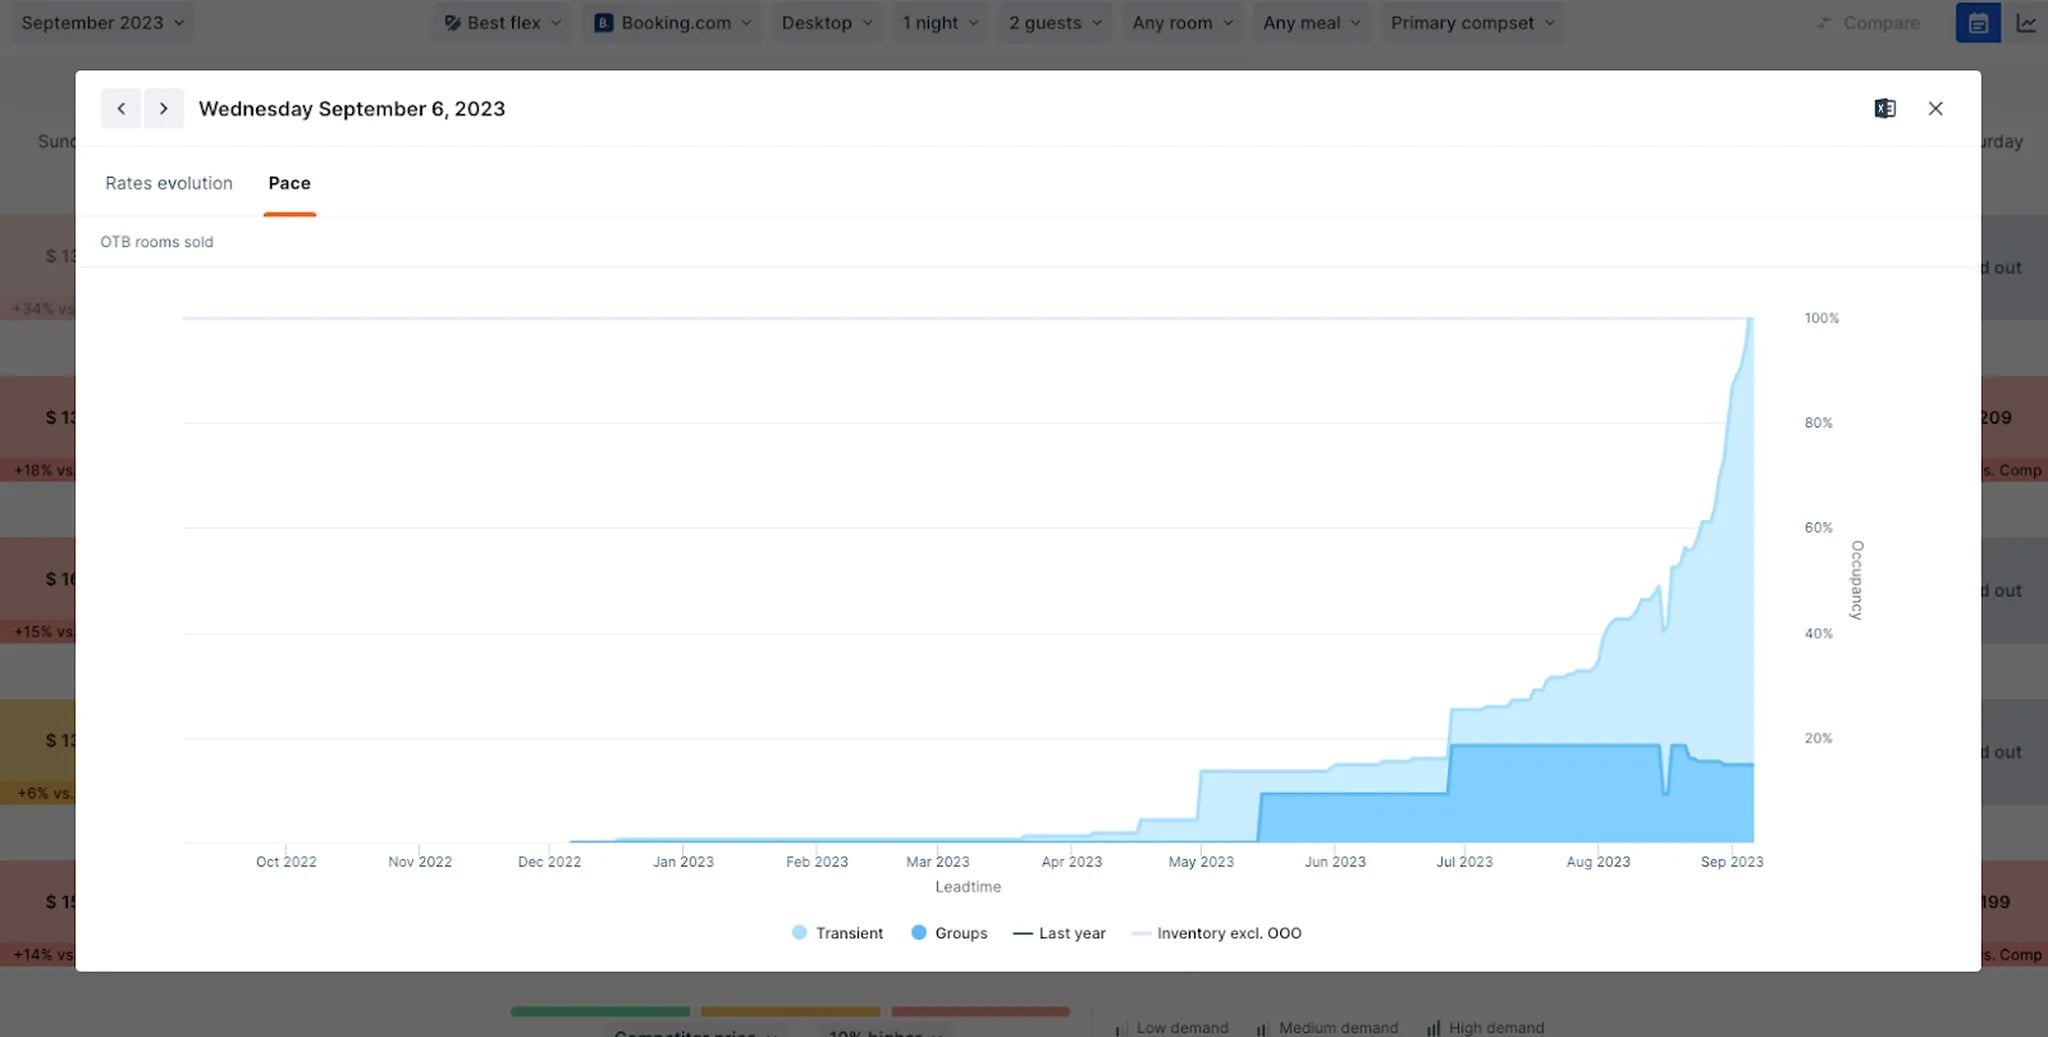The image size is (2048, 1037).
Task: Click the Excel export icon
Action: pos(1886,108)
